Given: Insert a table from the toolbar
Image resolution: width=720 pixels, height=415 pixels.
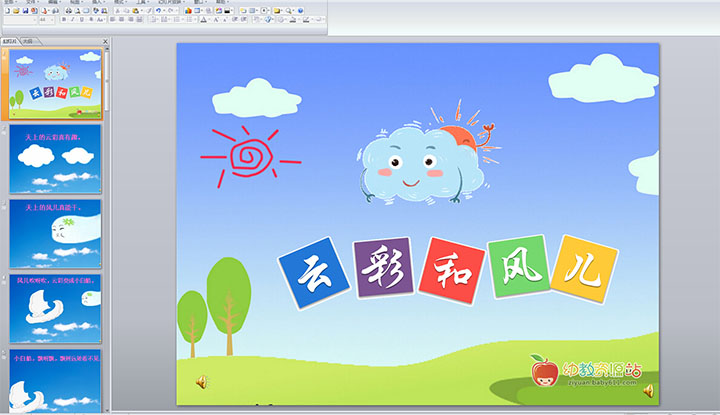Looking at the screenshot, I should pos(197,11).
